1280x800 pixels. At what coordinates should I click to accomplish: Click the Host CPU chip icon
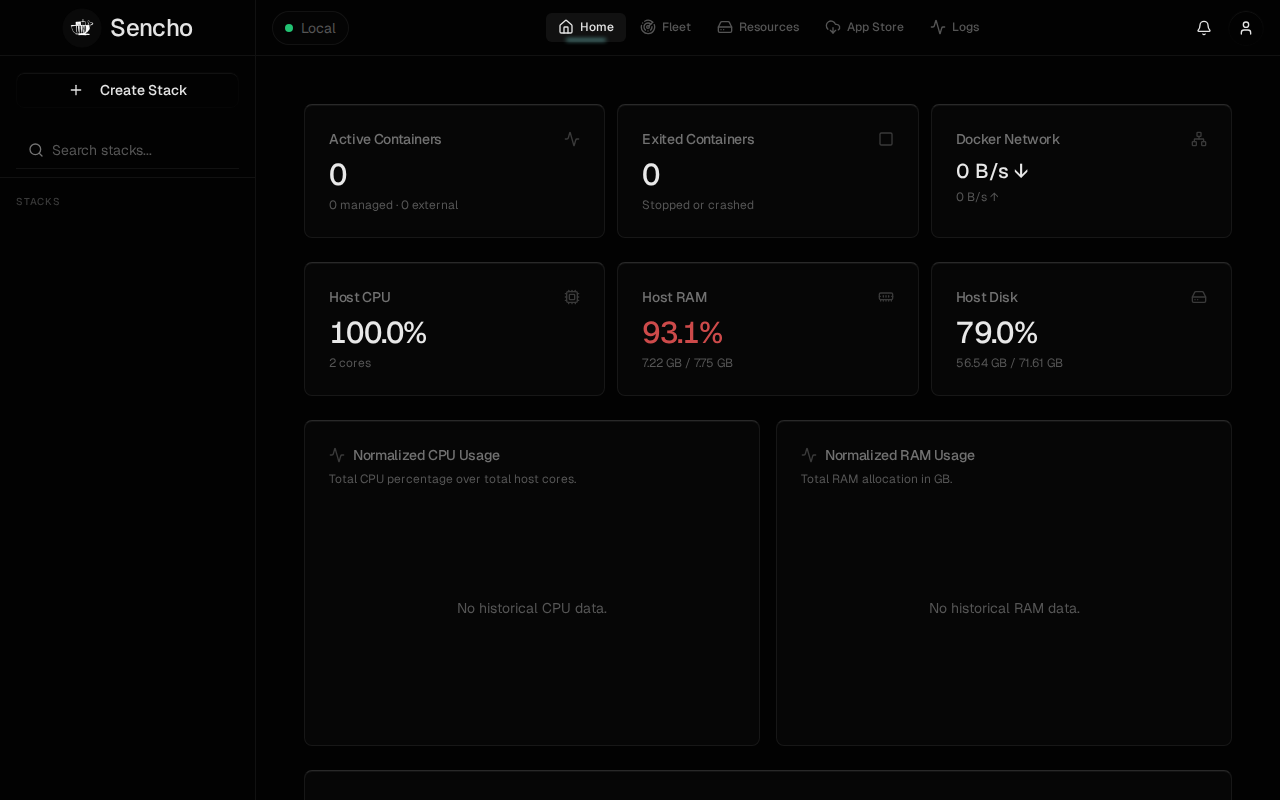572,297
